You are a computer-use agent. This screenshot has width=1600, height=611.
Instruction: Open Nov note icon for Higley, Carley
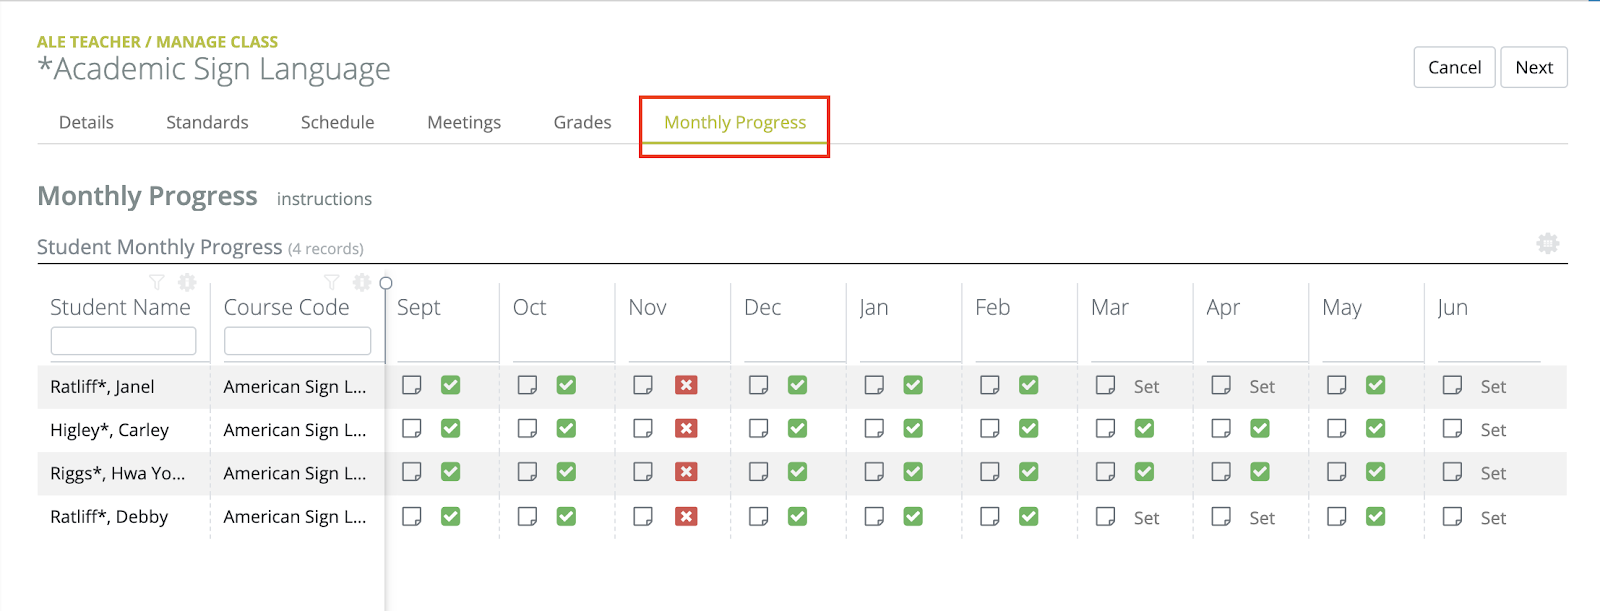(643, 429)
